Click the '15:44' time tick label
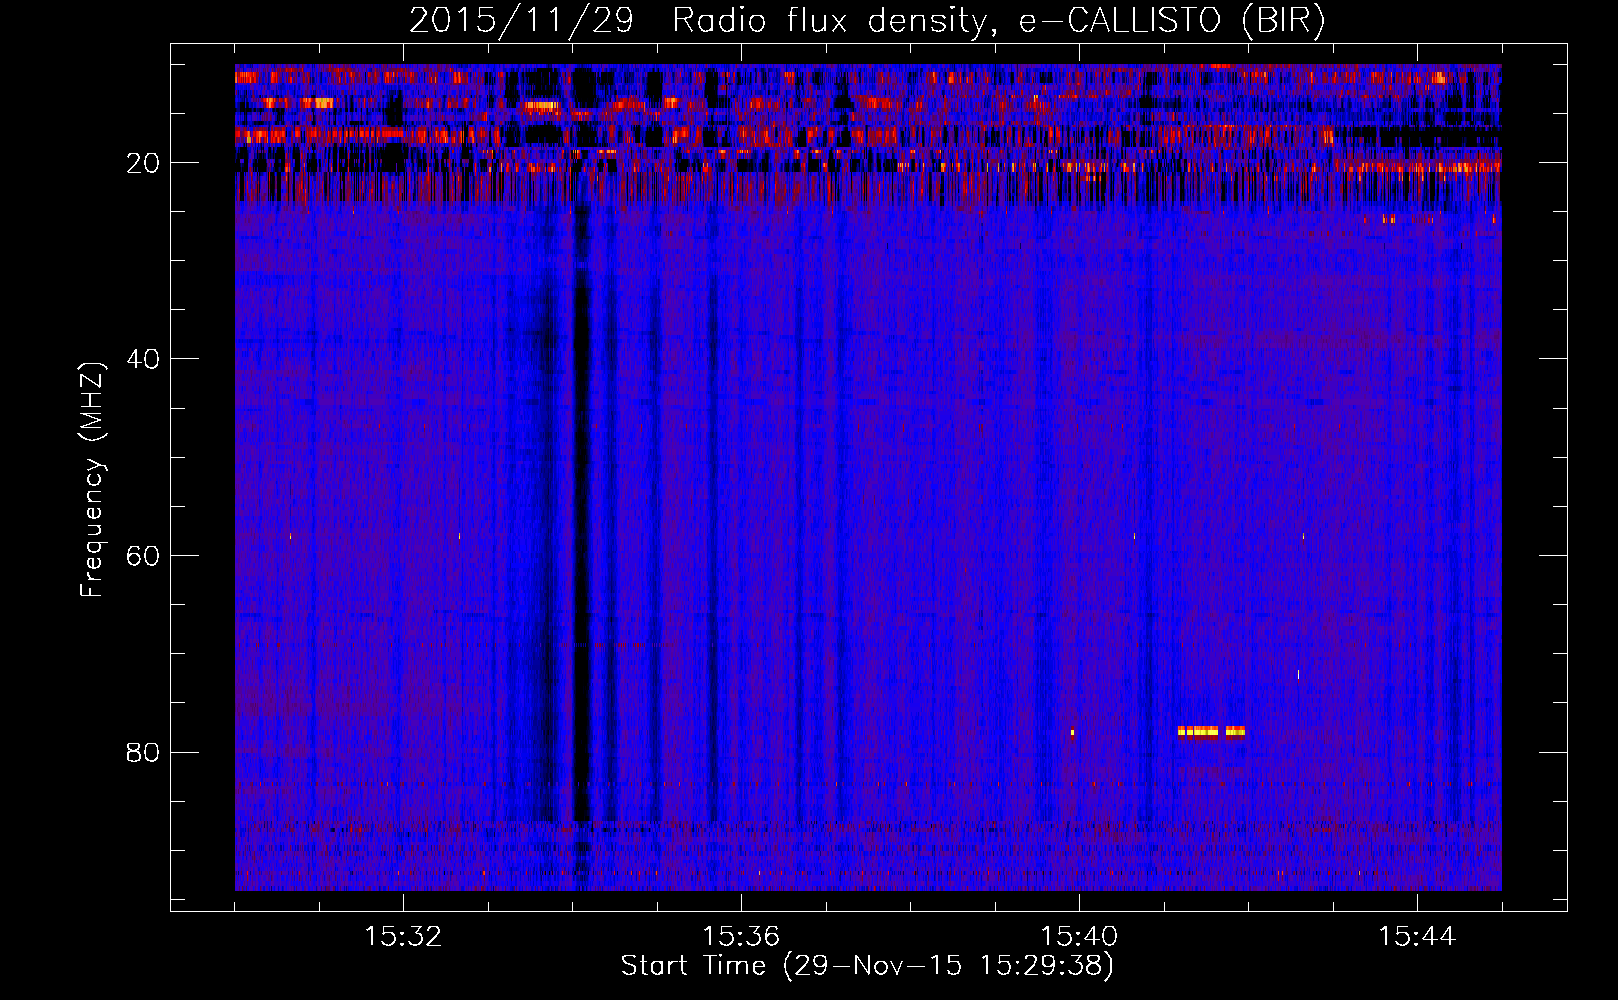This screenshot has height=1000, width=1618. click(x=1417, y=937)
